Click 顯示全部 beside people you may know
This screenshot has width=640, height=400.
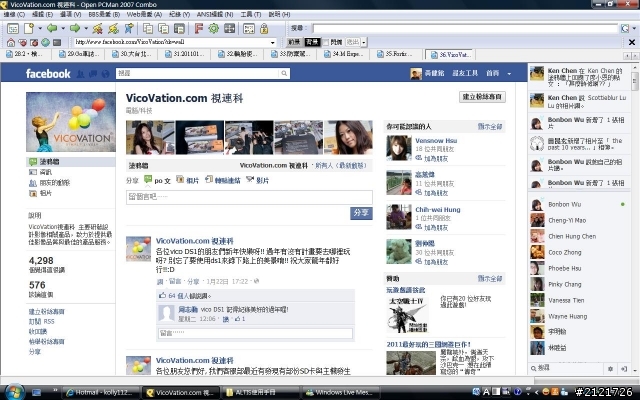point(490,127)
